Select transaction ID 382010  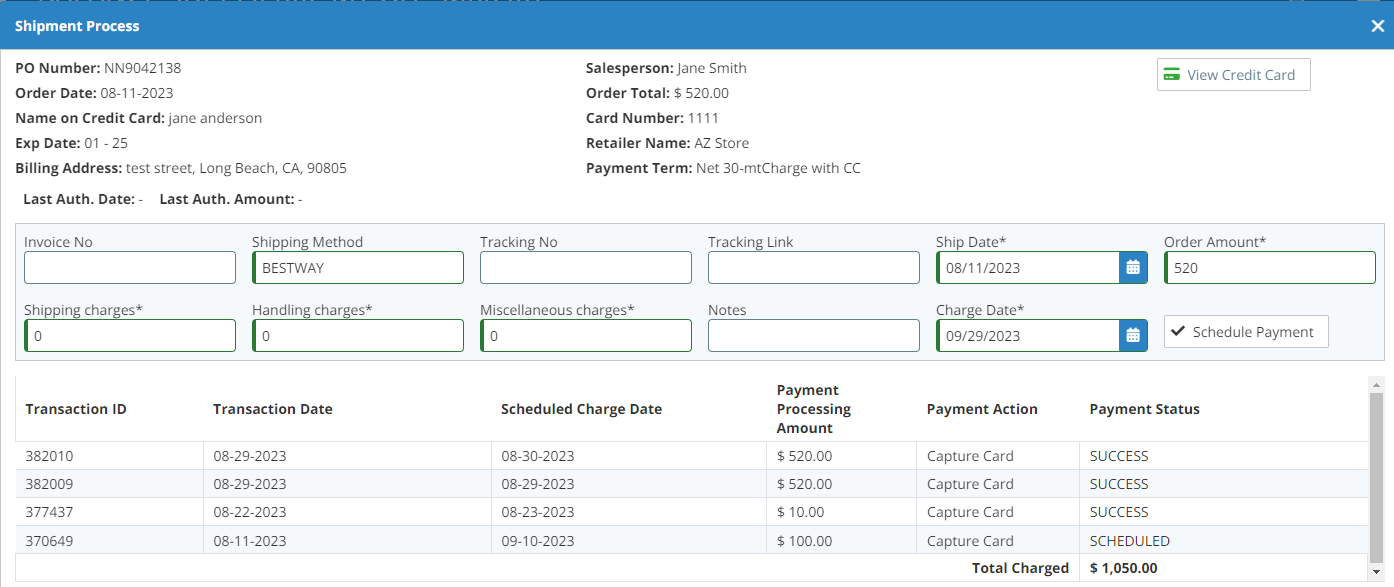[49, 456]
